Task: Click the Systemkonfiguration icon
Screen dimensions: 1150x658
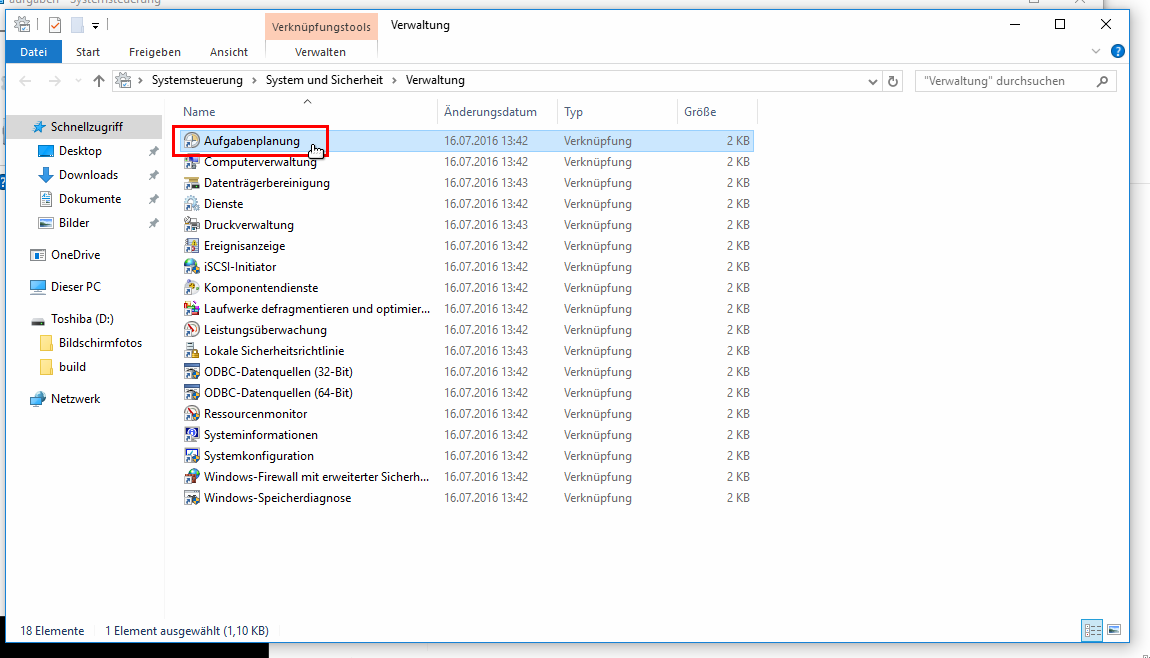Action: [191, 456]
